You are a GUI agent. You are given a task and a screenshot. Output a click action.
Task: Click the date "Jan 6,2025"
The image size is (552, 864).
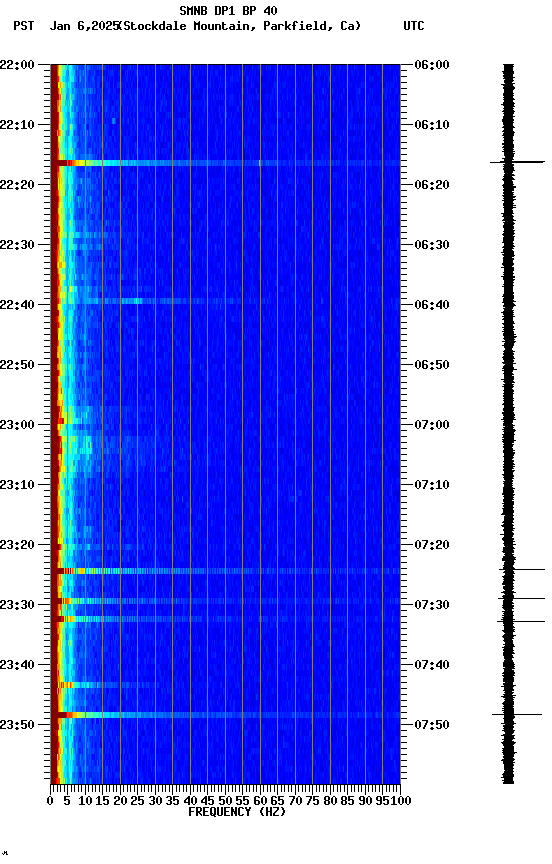84,26
